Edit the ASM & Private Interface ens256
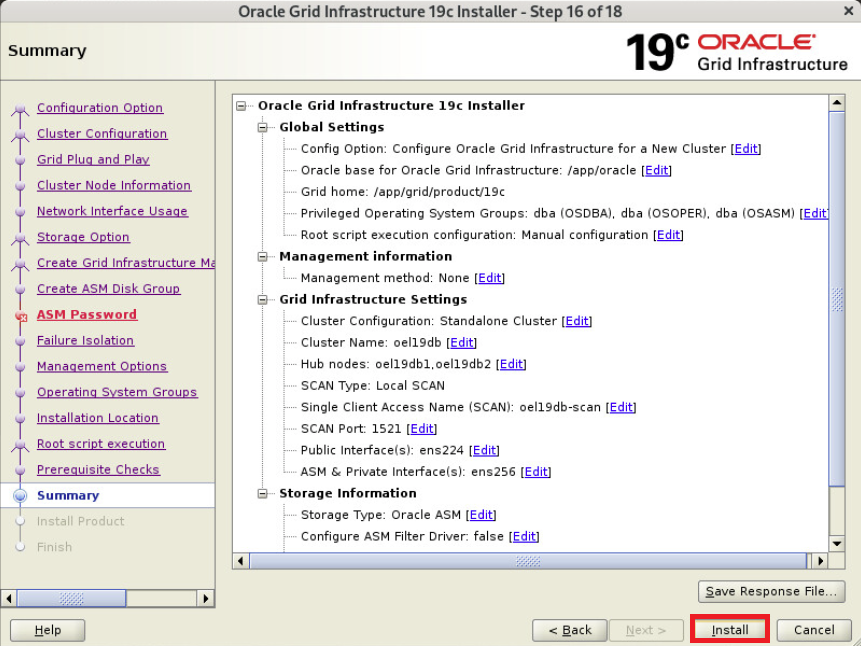This screenshot has height=646, width=861. tap(536, 472)
